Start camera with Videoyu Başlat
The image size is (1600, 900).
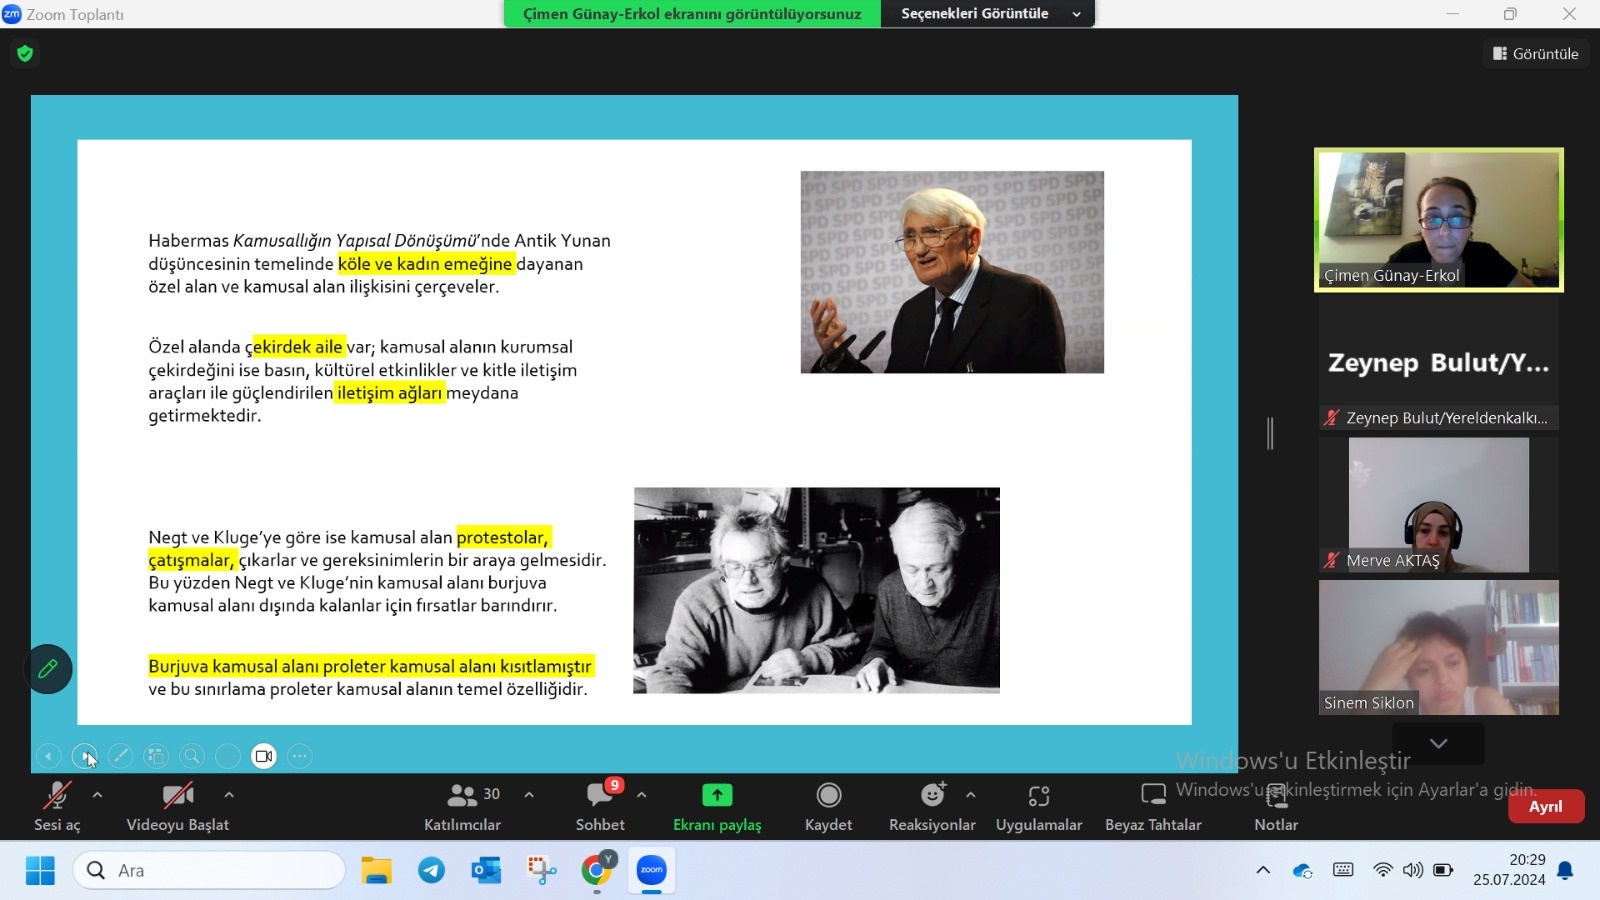tap(178, 806)
